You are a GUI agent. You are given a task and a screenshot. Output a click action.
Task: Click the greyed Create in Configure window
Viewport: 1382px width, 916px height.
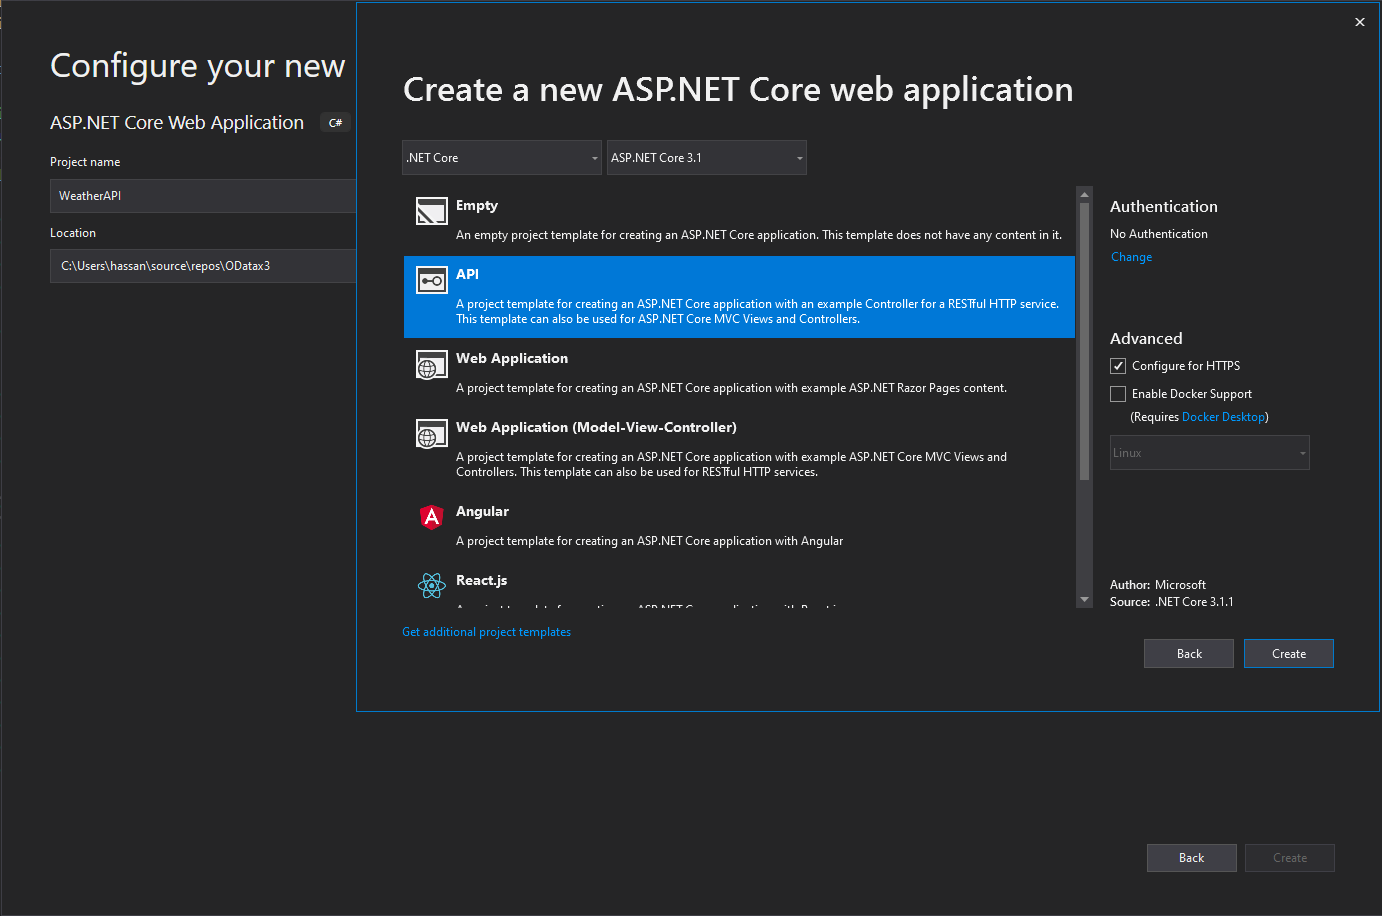[x=1290, y=858]
